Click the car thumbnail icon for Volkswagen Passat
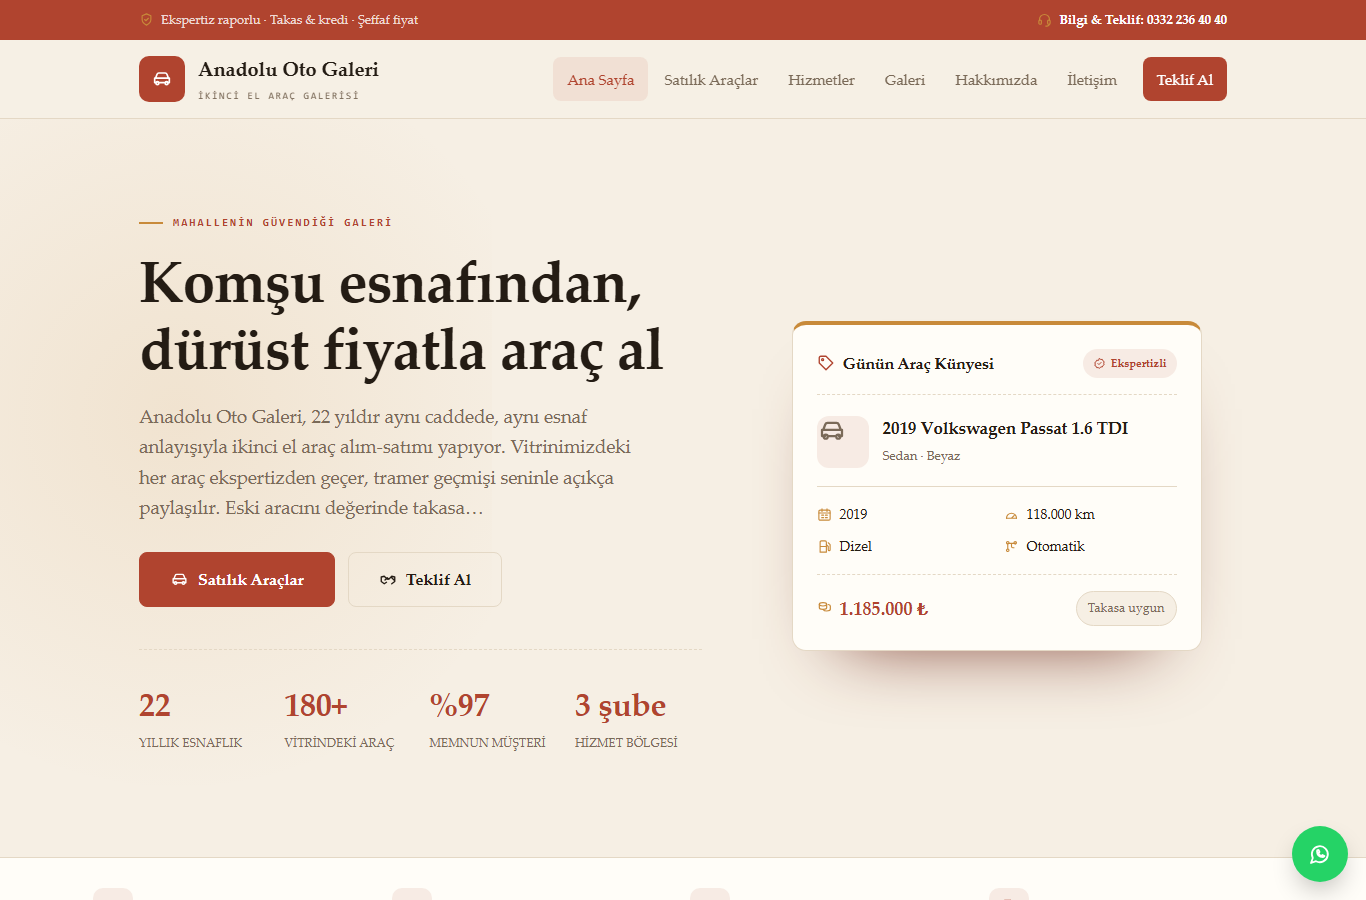The image size is (1366, 900). click(843, 442)
